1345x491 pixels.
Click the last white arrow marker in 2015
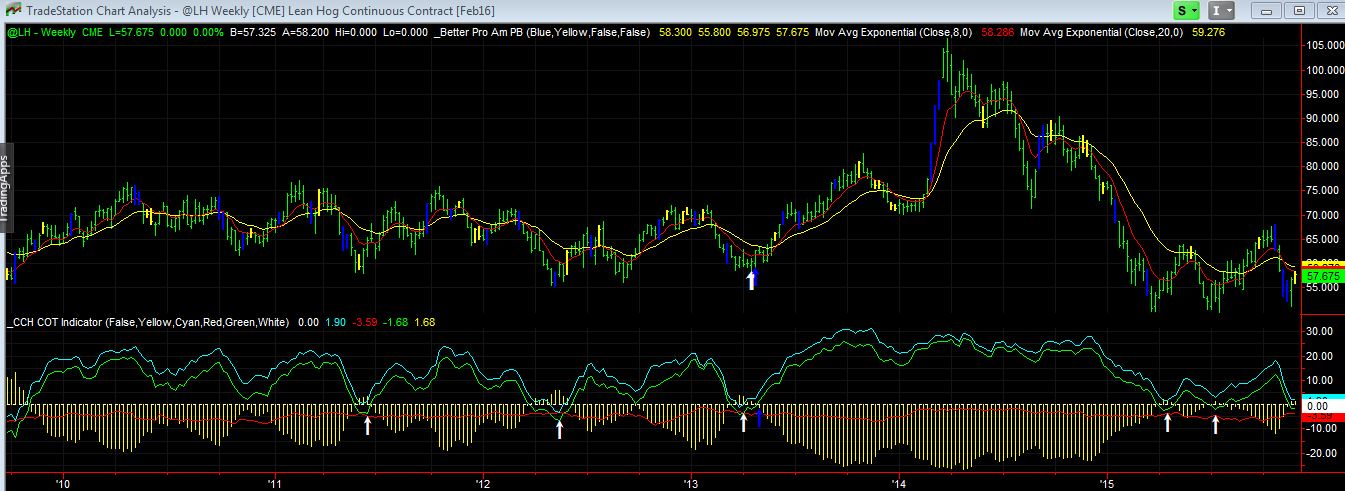click(x=1215, y=424)
